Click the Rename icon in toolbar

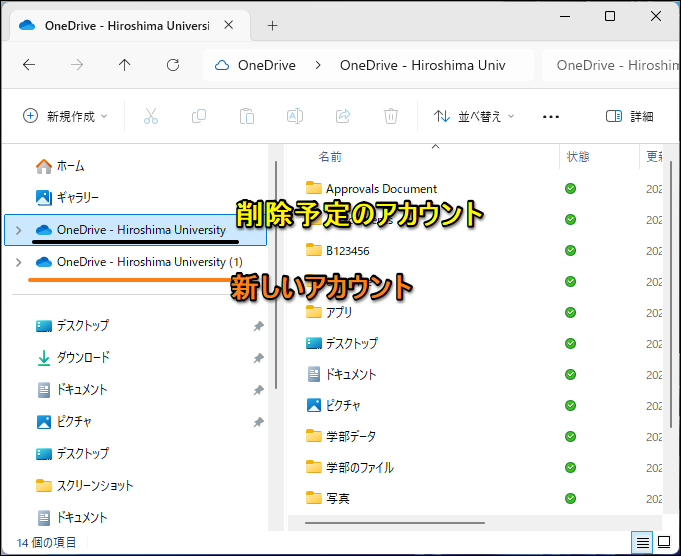click(x=295, y=116)
